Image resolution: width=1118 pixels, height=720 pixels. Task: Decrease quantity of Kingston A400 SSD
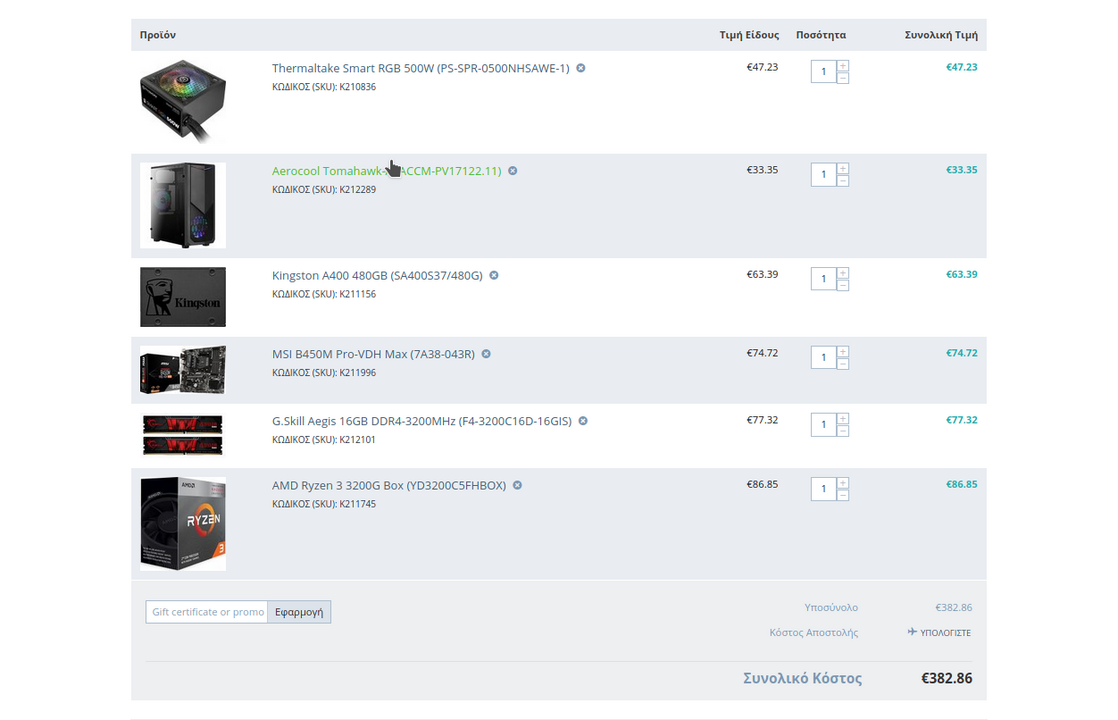pos(843,285)
